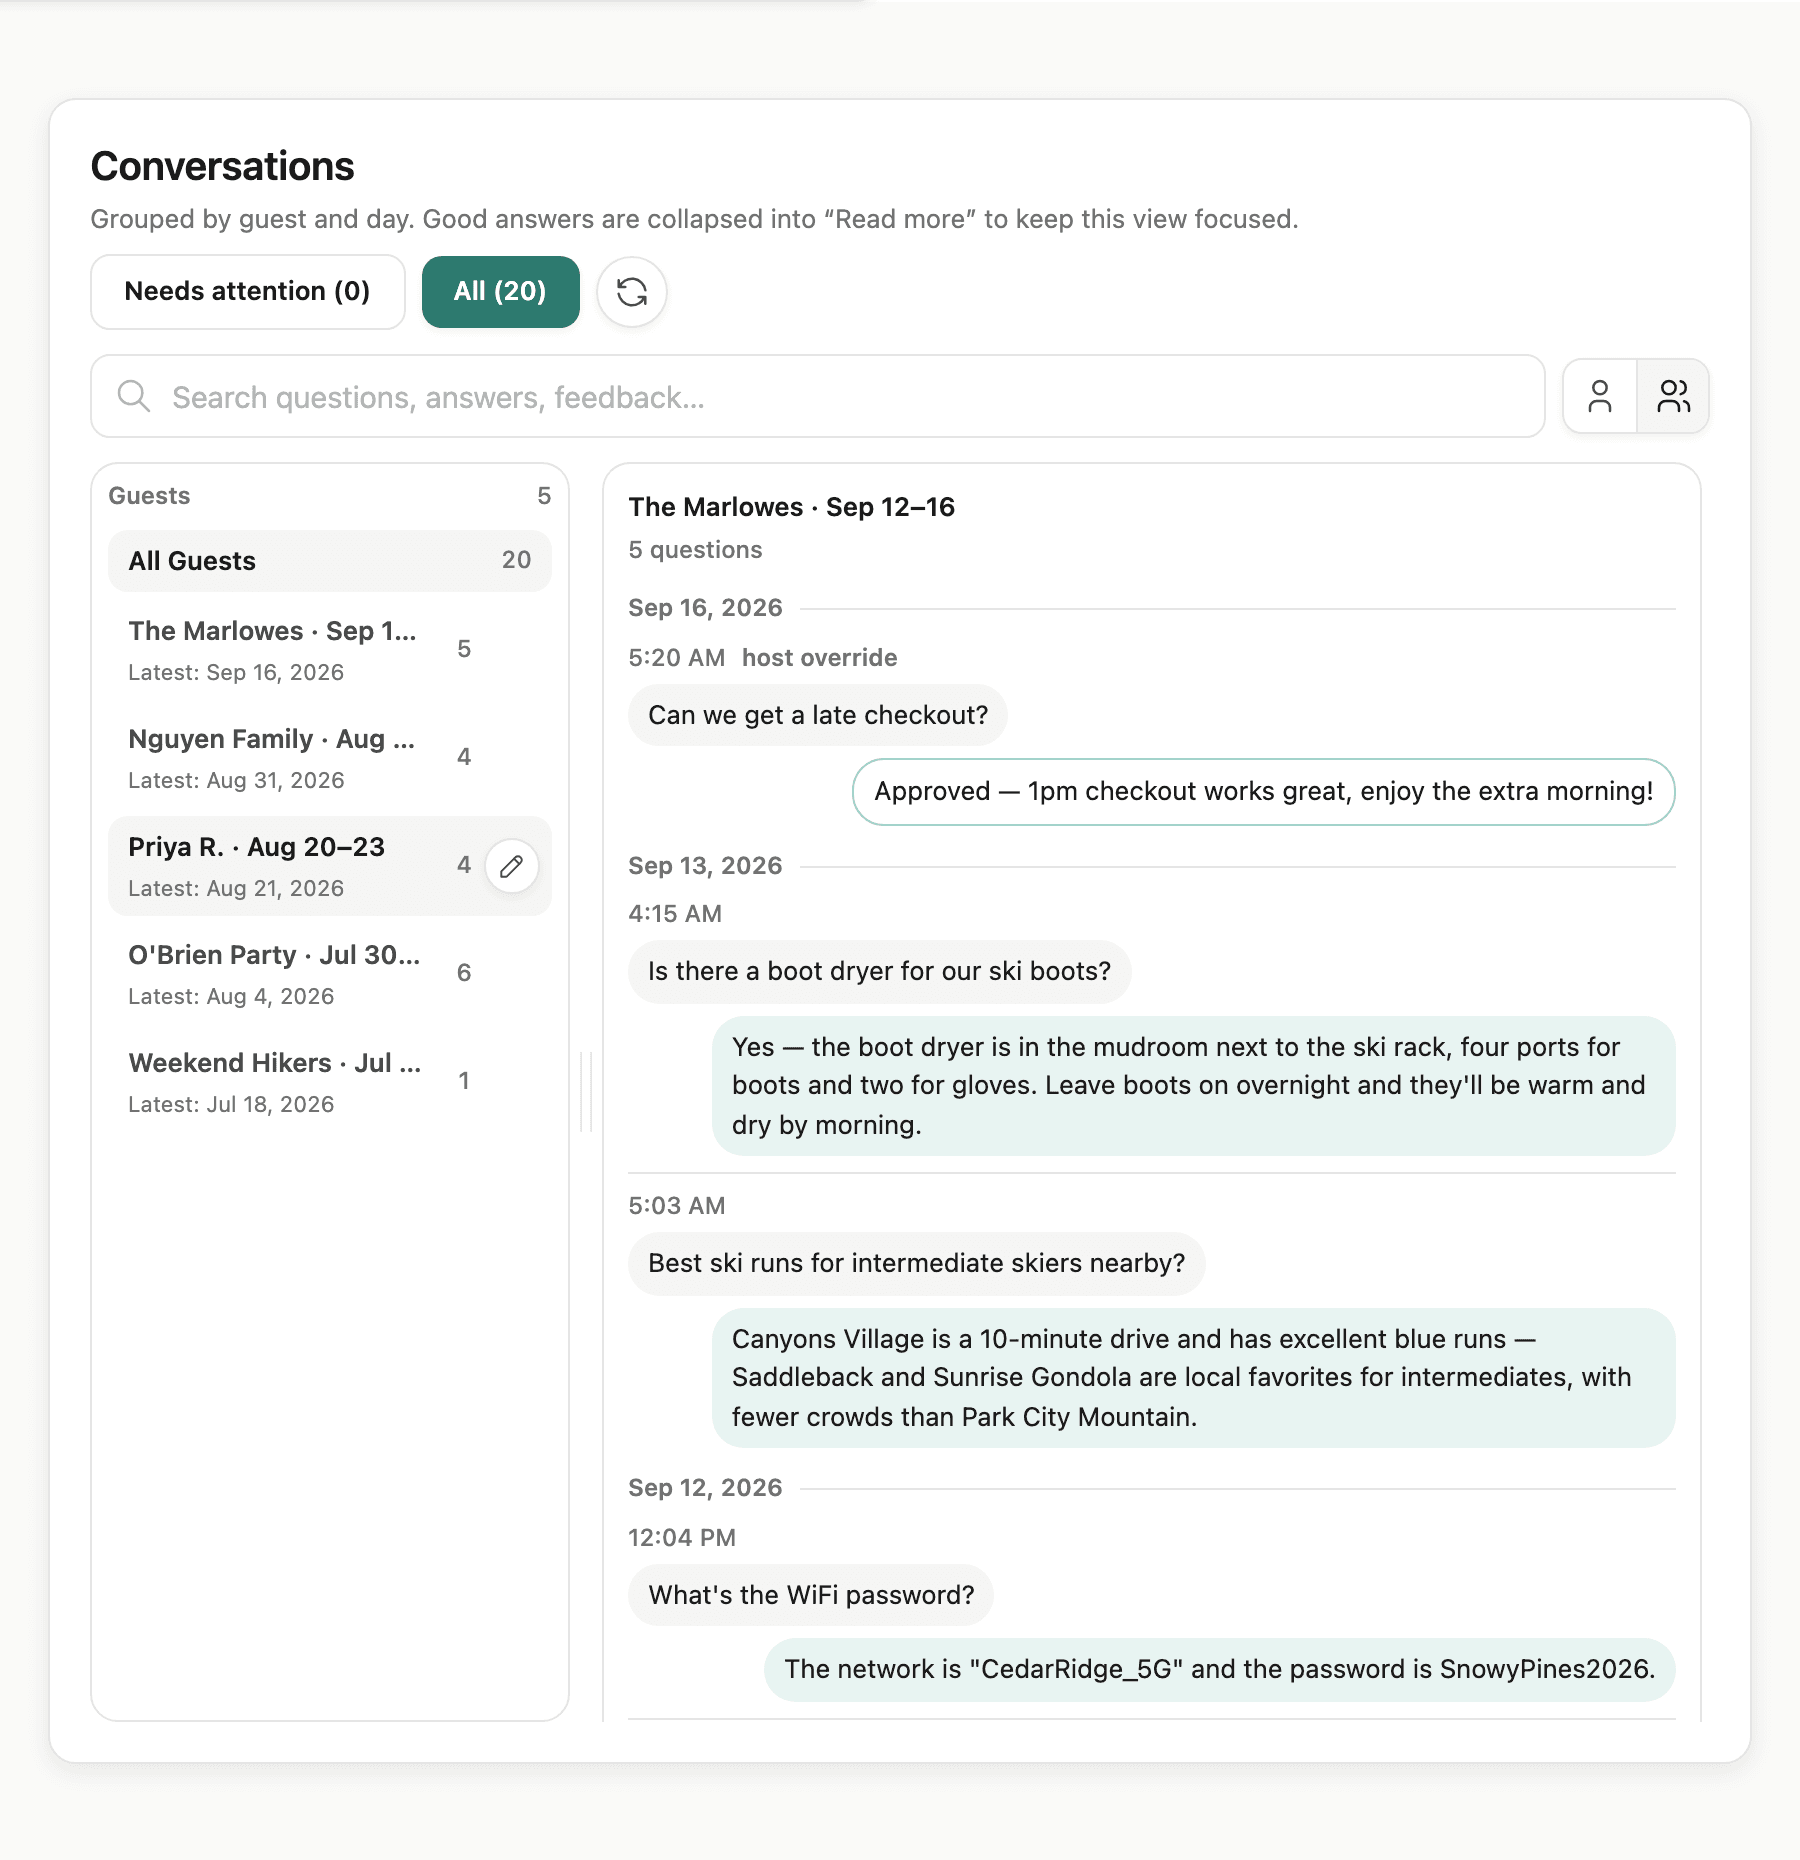Click the "5:20 AM" timestamp
The image size is (1800, 1860).
(x=677, y=658)
